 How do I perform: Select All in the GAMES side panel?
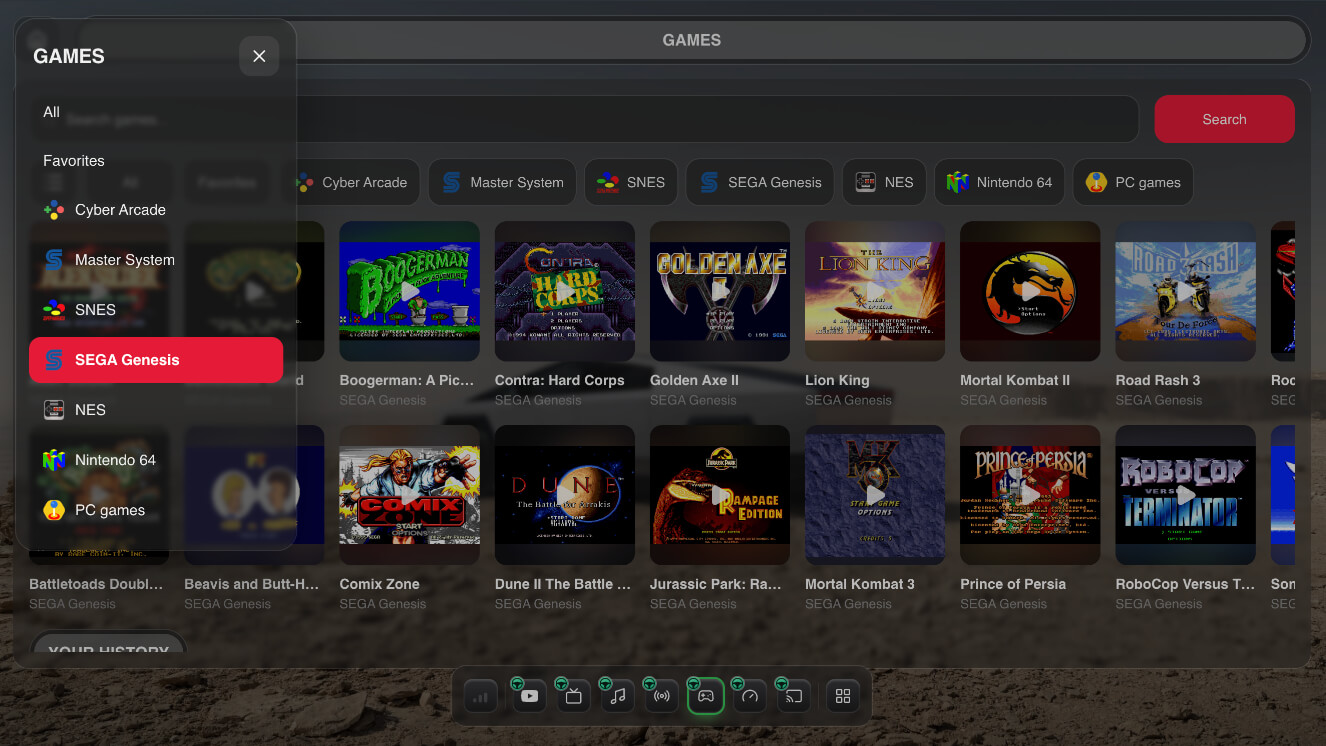click(155, 112)
